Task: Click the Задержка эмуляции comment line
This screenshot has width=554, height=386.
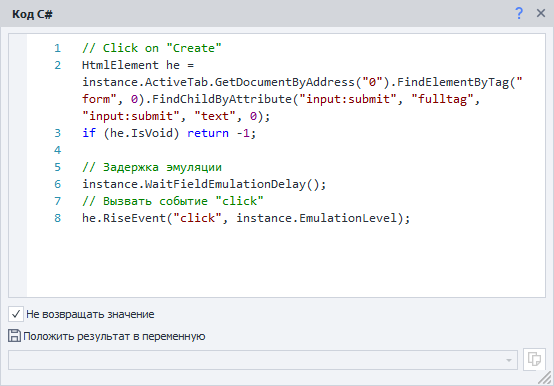Action: [x=152, y=167]
